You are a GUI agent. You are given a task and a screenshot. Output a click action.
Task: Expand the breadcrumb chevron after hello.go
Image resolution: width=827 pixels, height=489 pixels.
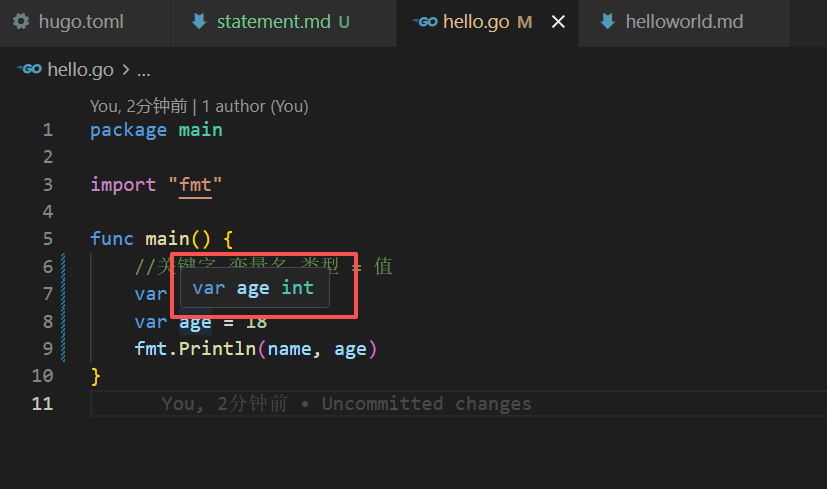click(x=126, y=69)
